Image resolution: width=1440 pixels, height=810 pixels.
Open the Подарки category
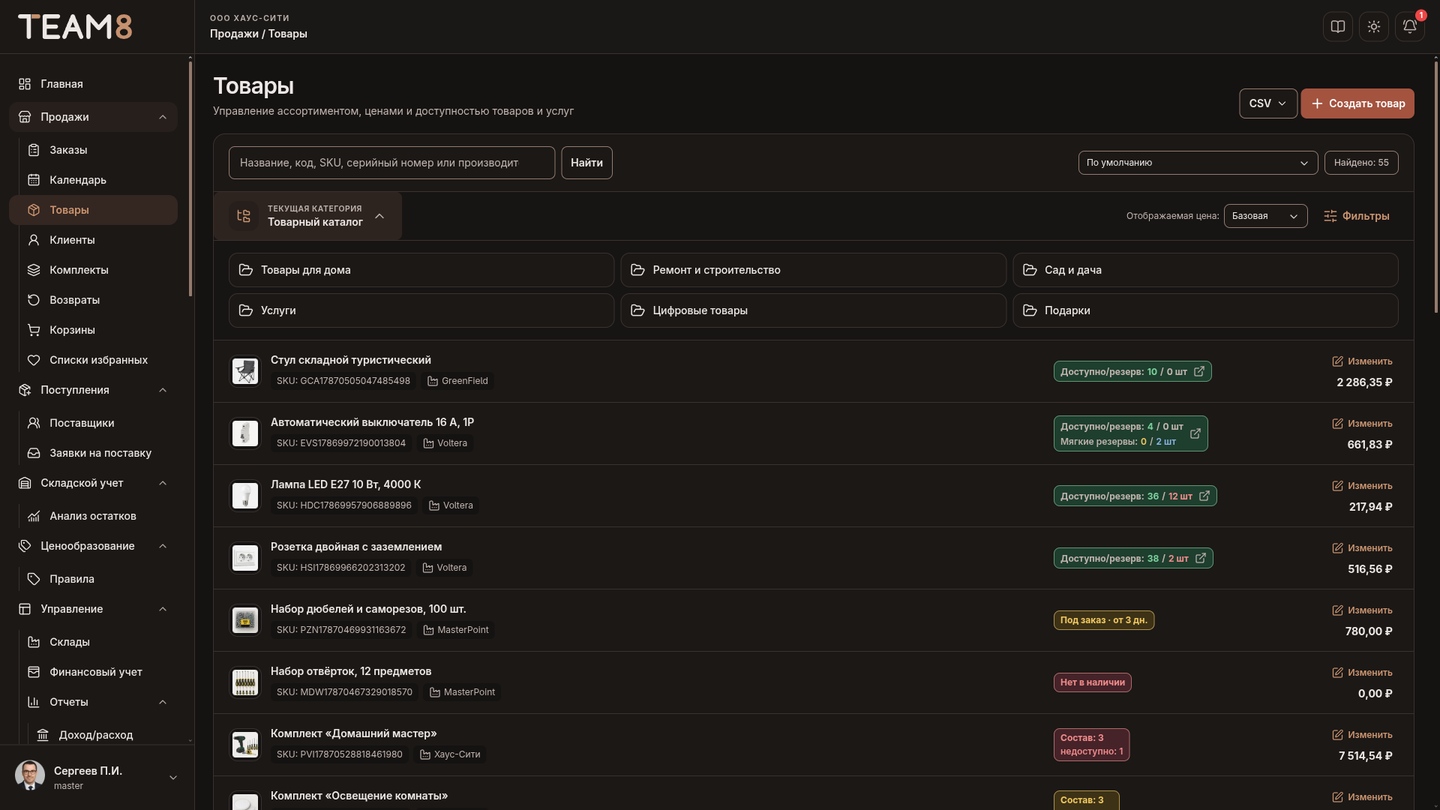pyautogui.click(x=1205, y=310)
